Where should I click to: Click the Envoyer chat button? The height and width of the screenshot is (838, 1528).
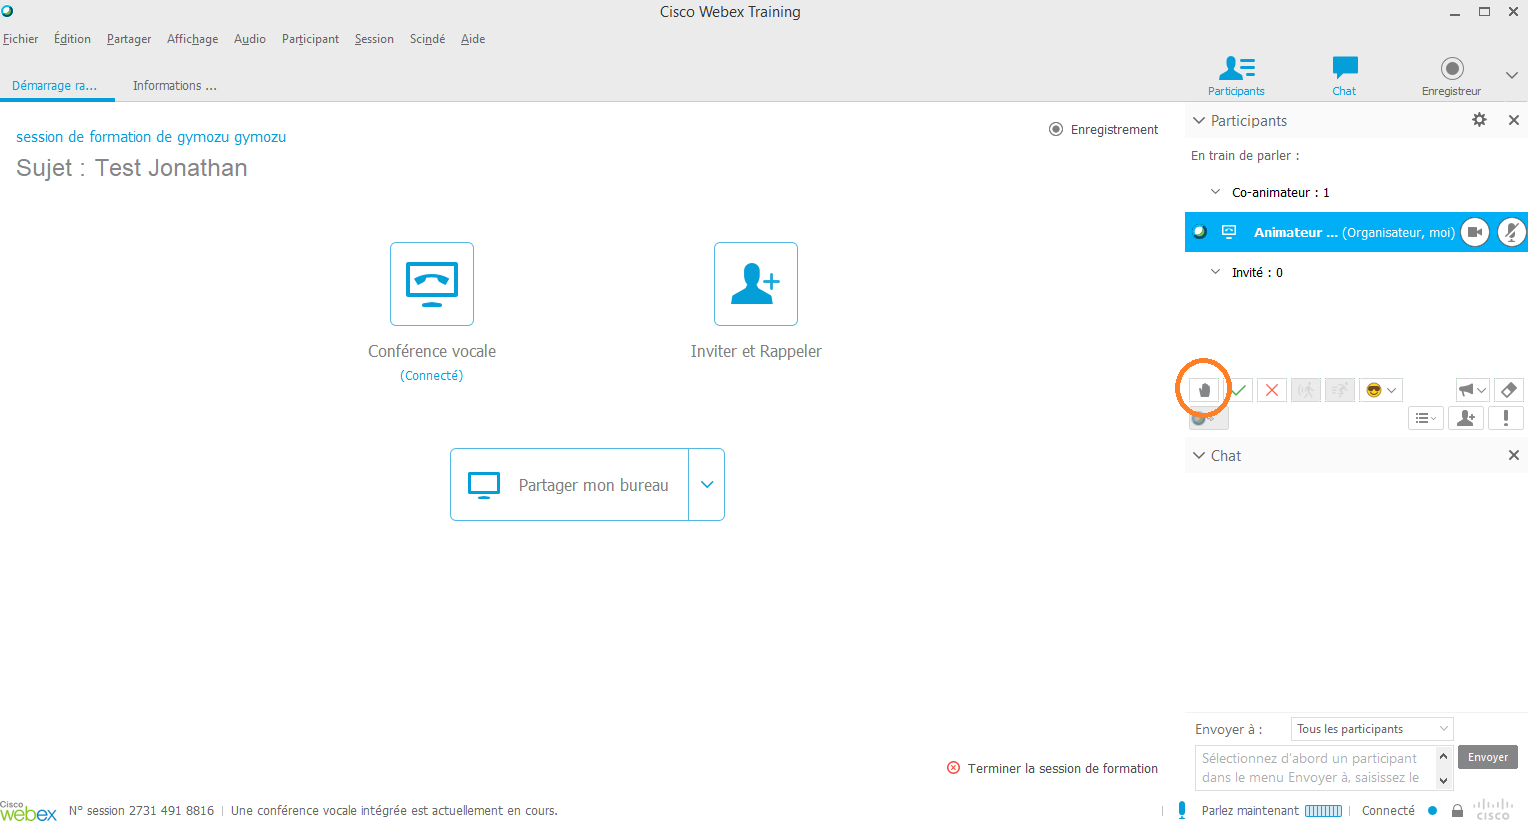click(1488, 757)
